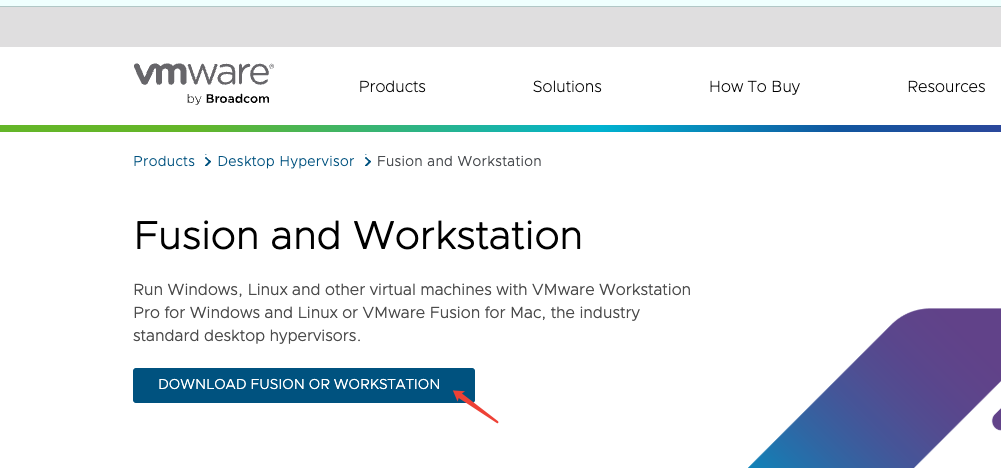This screenshot has width=1001, height=468.
Task: Click the VMware by Broadcom logo
Action: pyautogui.click(x=204, y=84)
